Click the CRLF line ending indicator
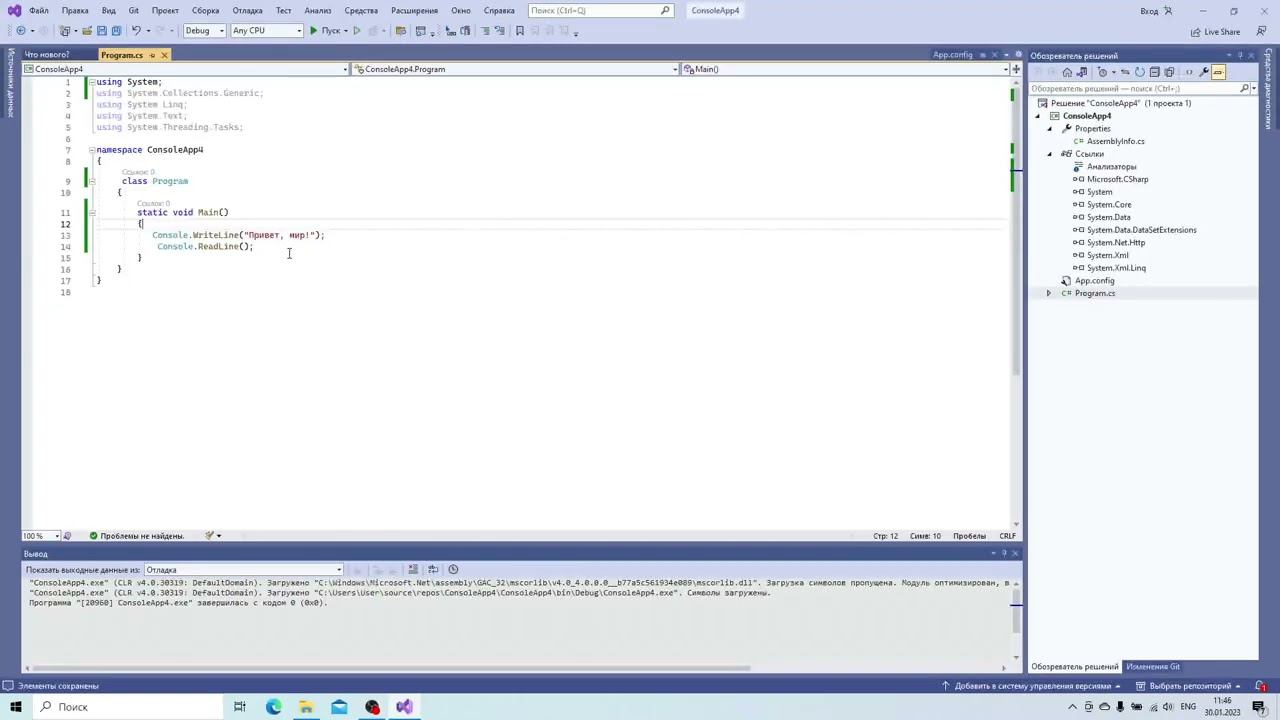Image resolution: width=1280 pixels, height=720 pixels. pos(1007,536)
